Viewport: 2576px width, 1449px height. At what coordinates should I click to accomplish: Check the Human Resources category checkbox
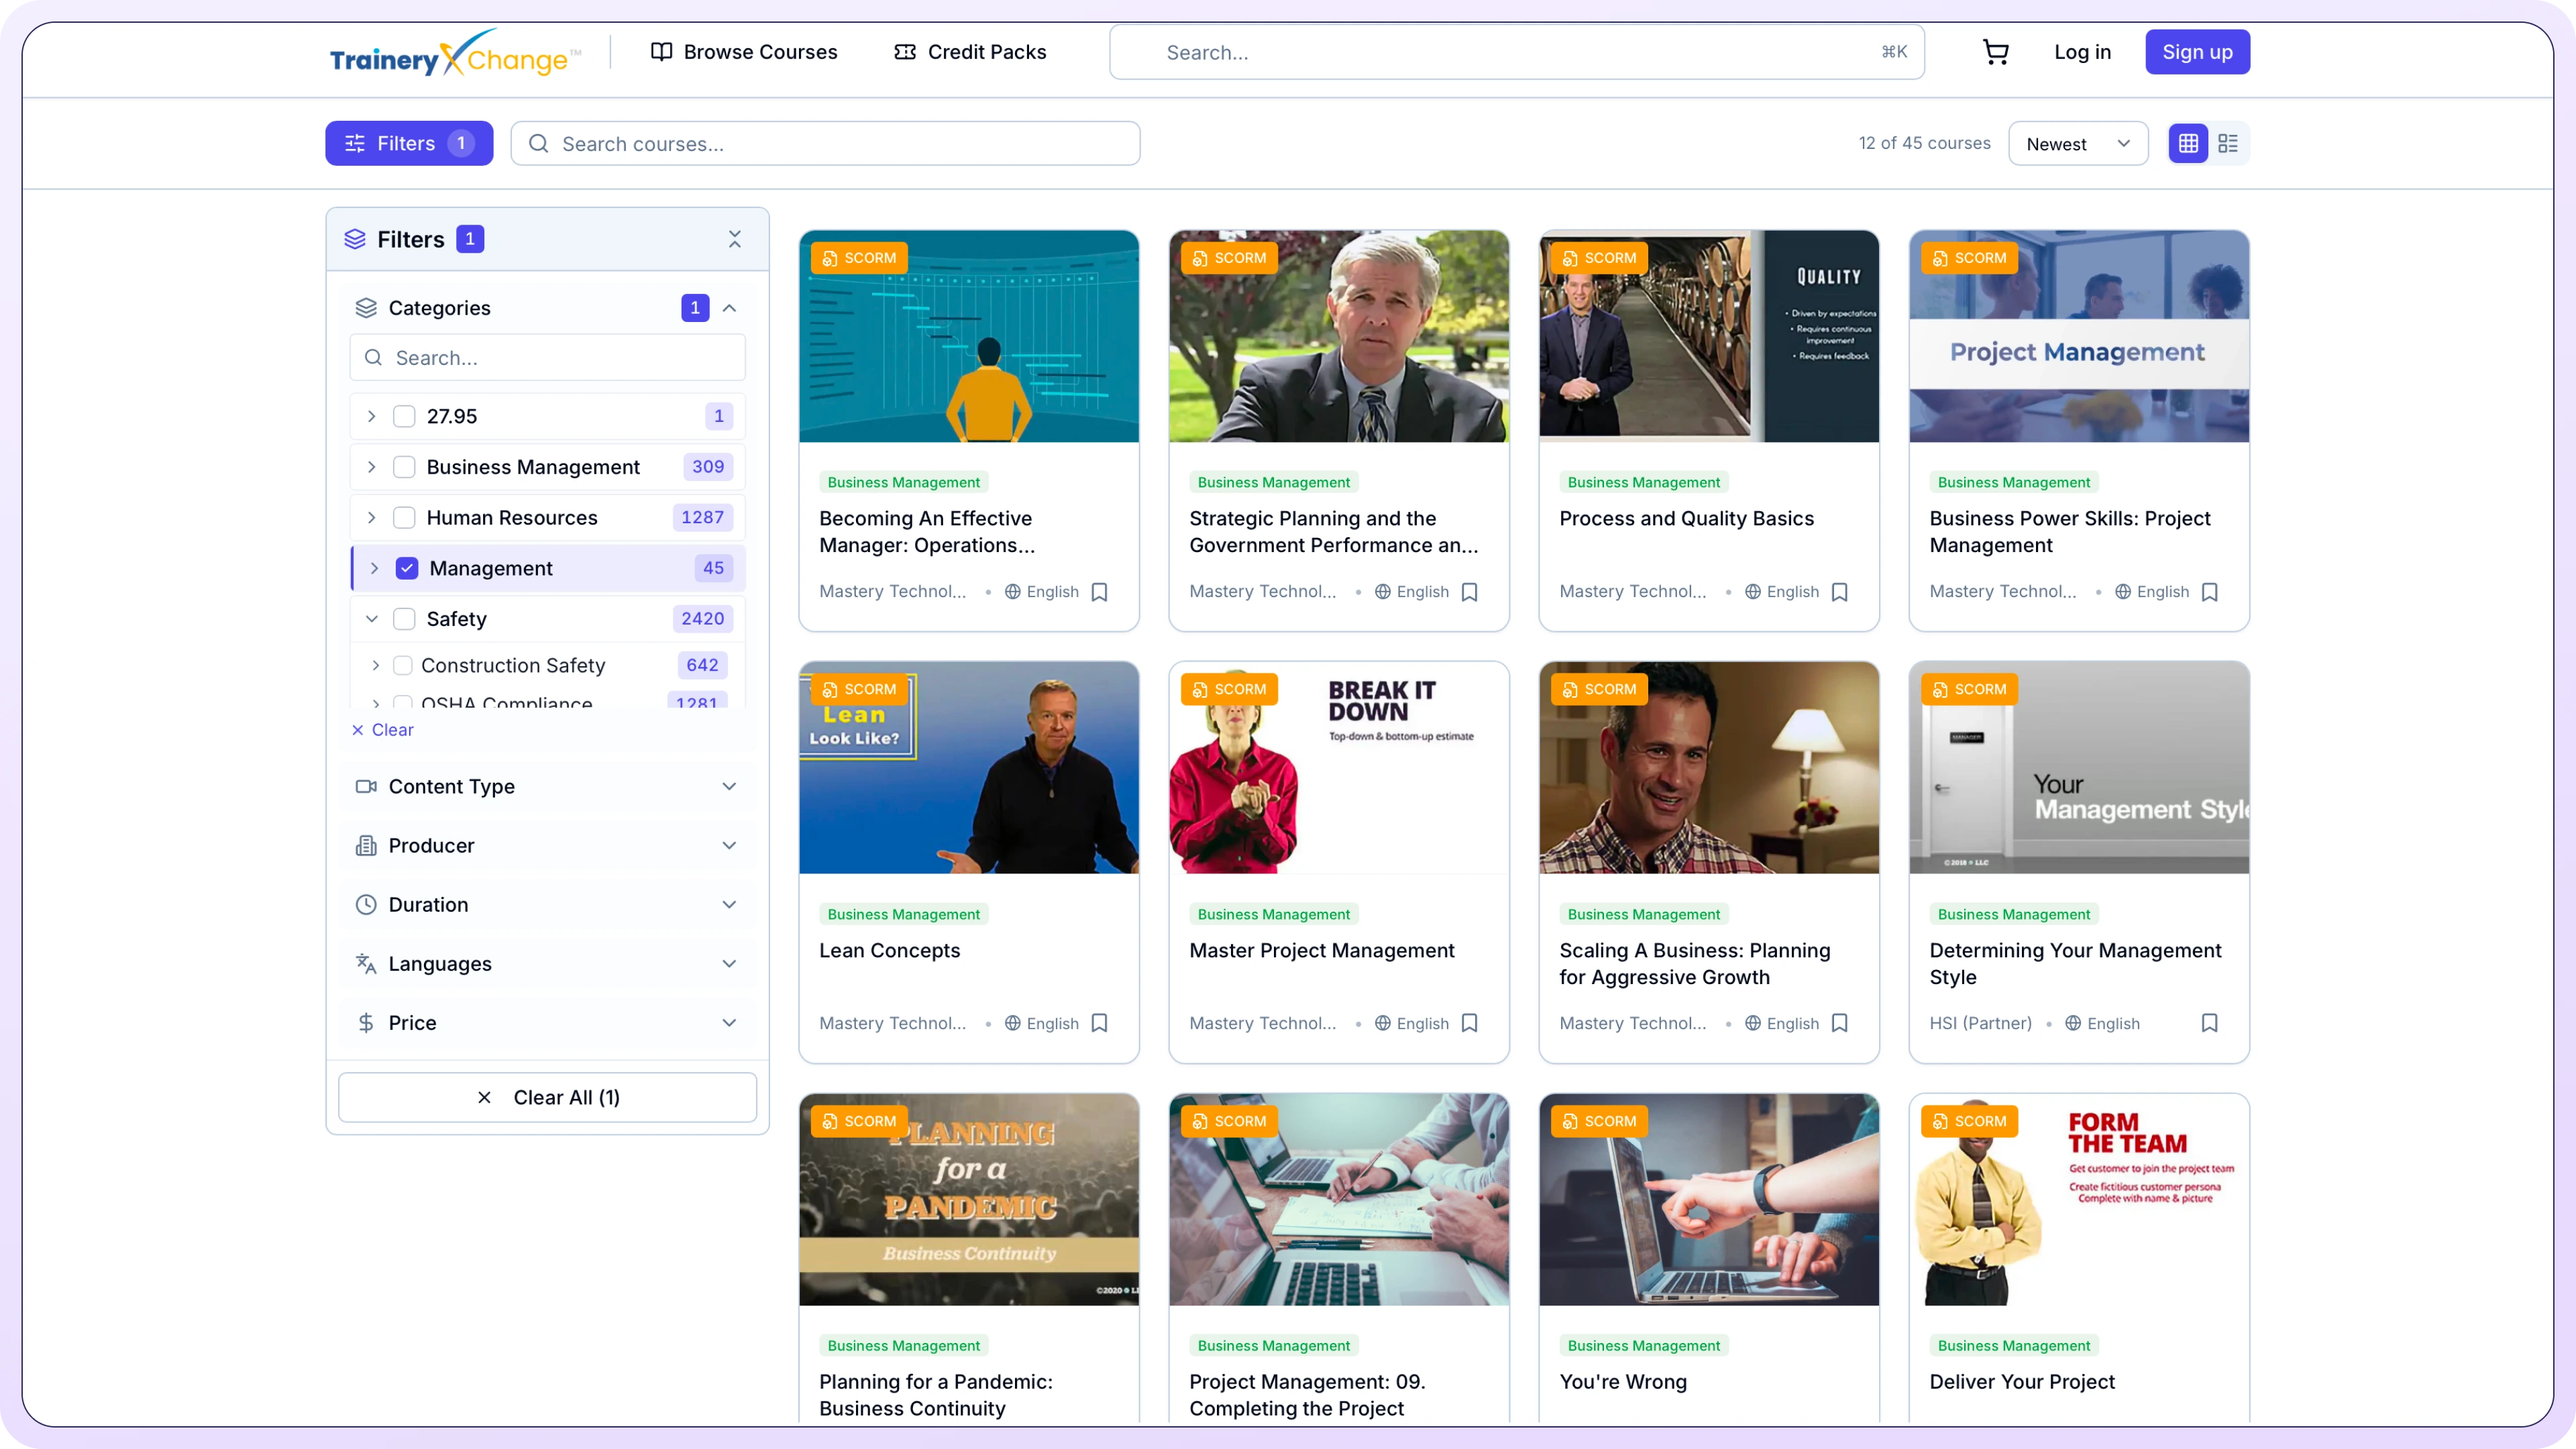pos(404,518)
